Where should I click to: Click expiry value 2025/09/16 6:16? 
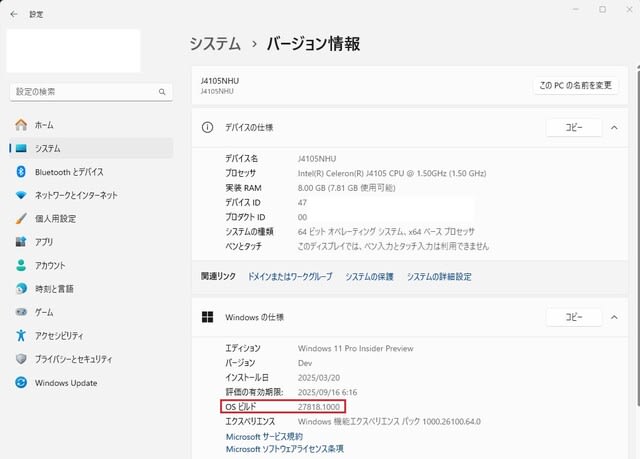pyautogui.click(x=327, y=392)
